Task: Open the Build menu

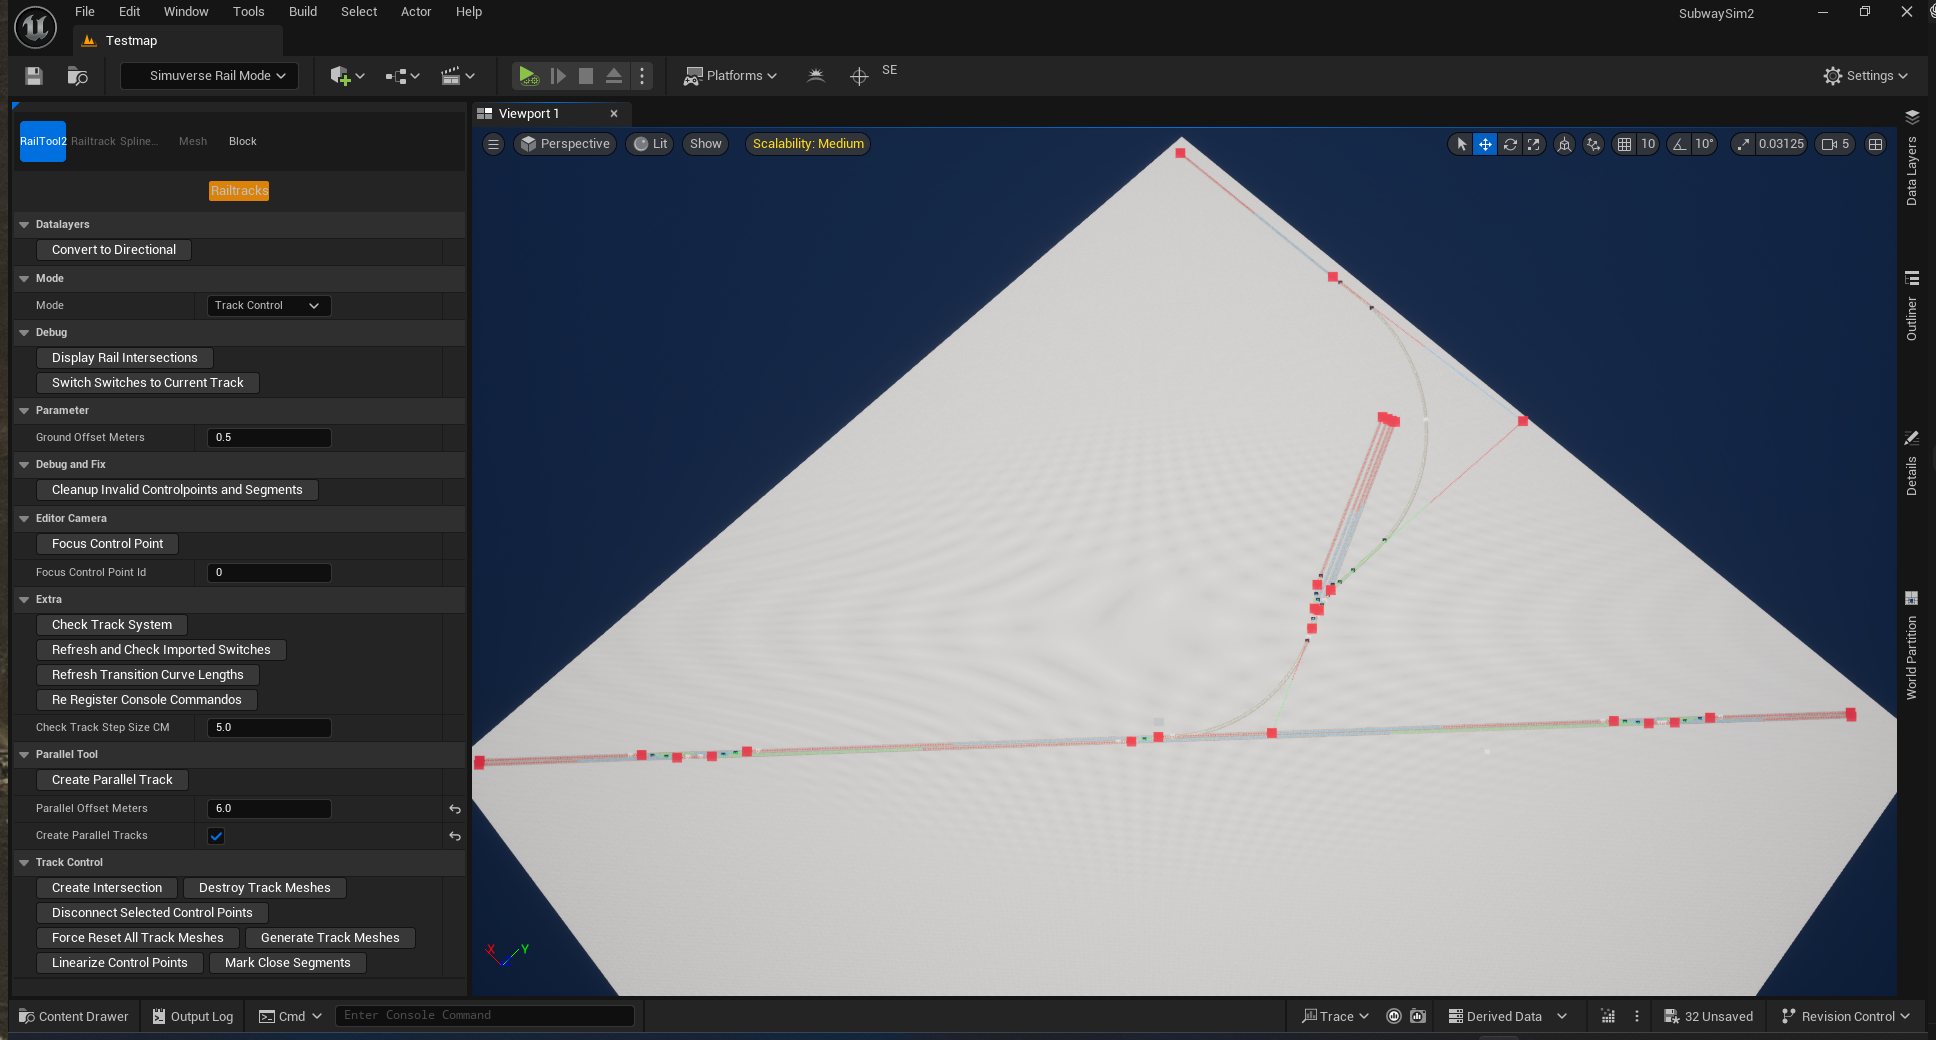Action: tap(302, 12)
